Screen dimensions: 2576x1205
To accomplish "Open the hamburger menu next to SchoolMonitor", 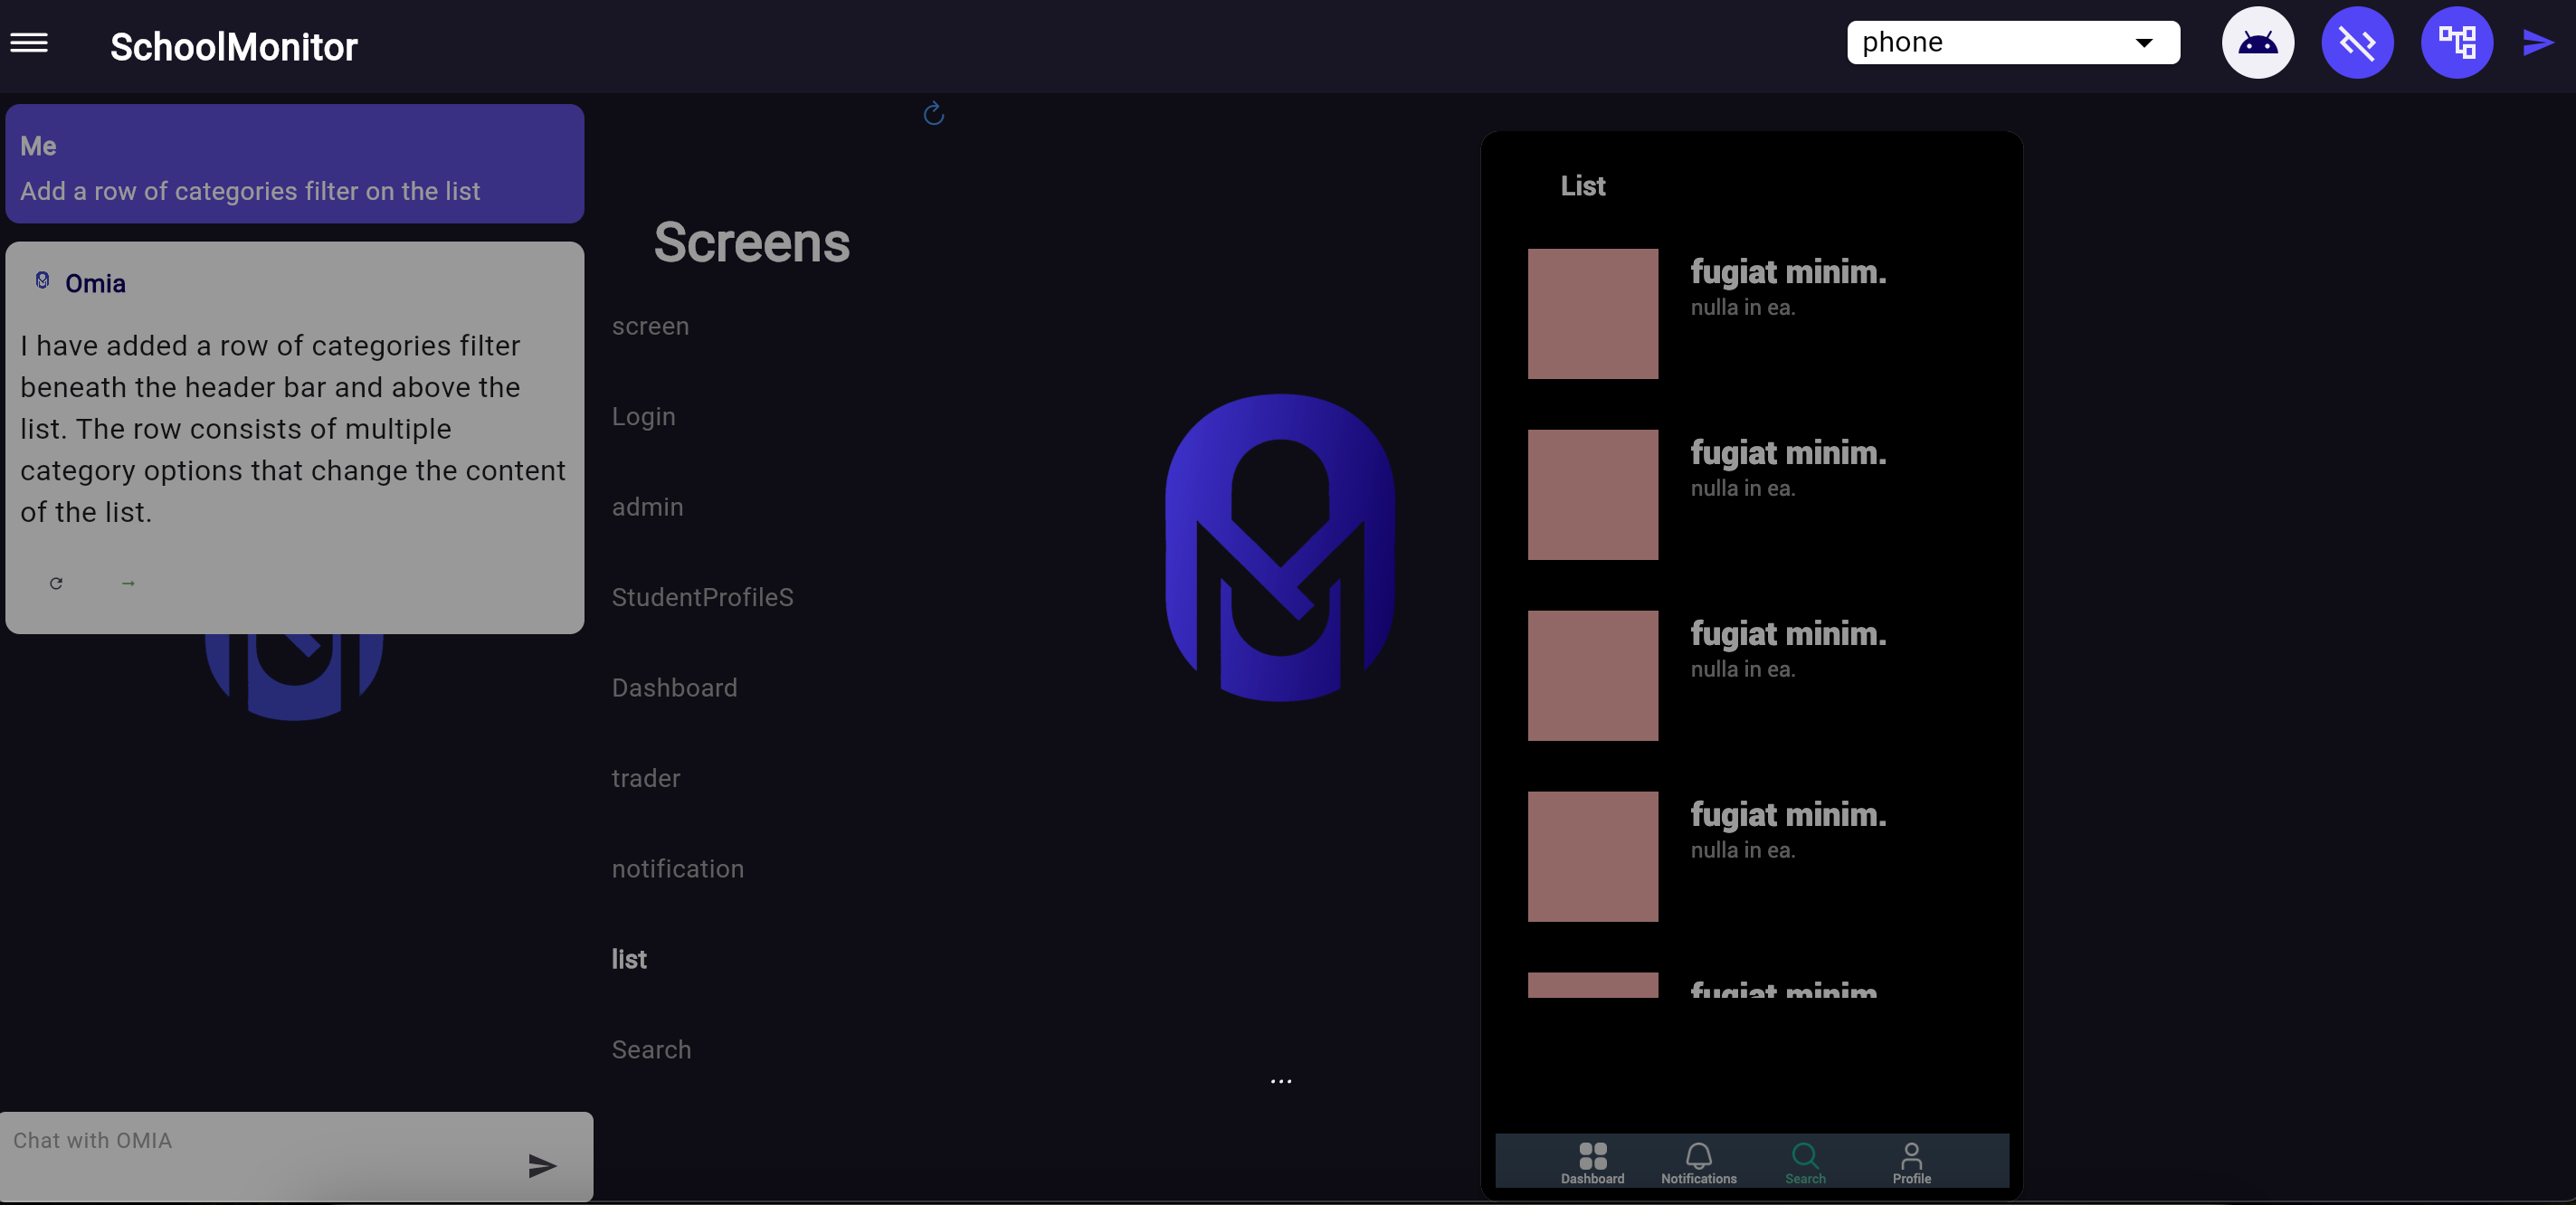I will click(29, 42).
